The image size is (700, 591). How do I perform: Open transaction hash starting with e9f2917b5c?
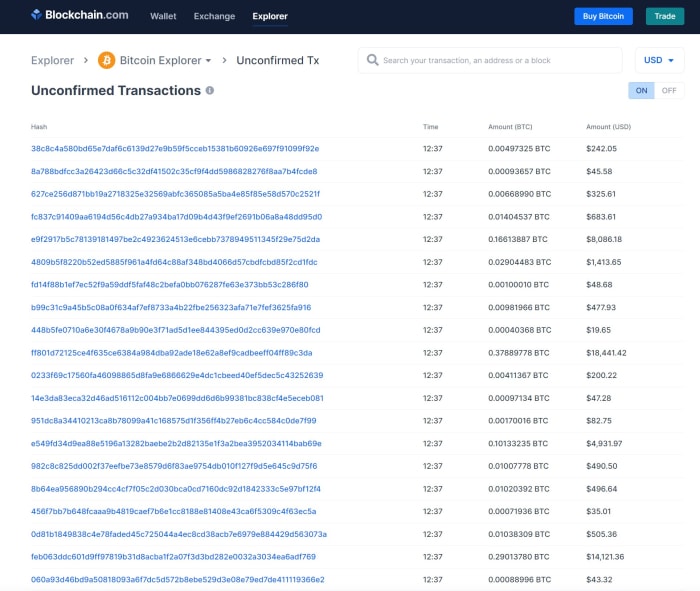coord(175,239)
